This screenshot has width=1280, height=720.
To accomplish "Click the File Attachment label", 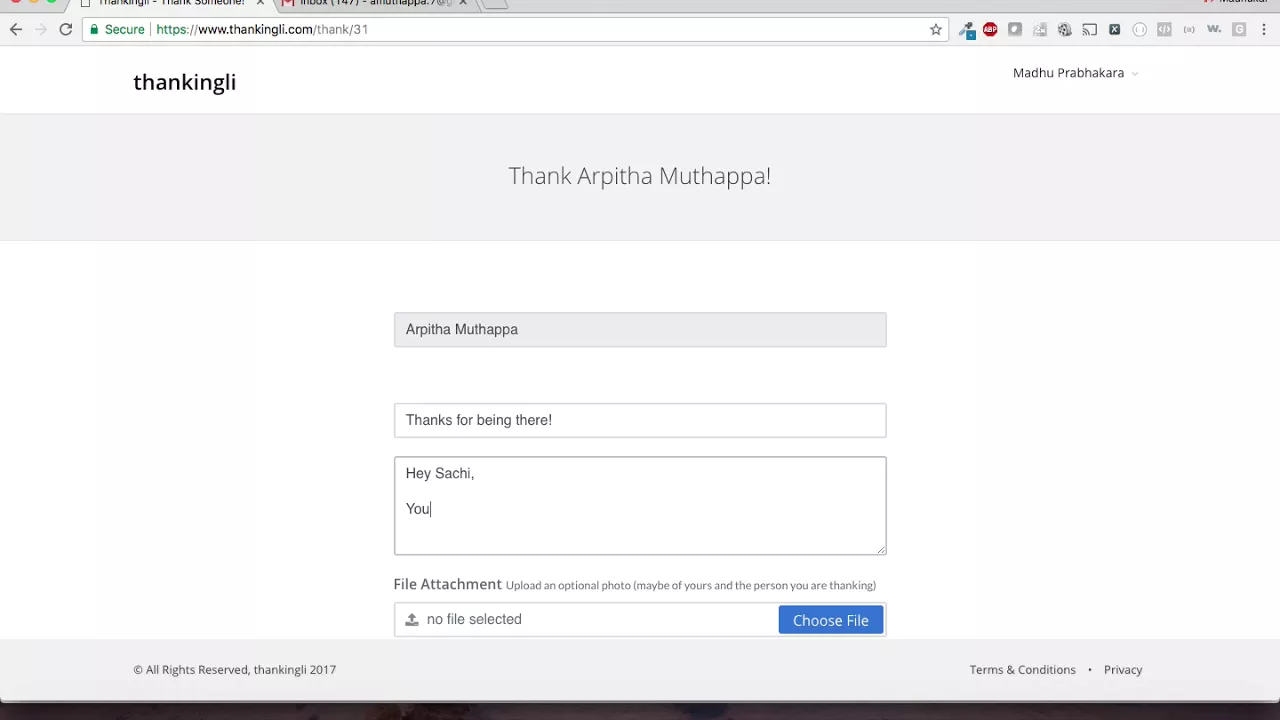I will point(447,584).
